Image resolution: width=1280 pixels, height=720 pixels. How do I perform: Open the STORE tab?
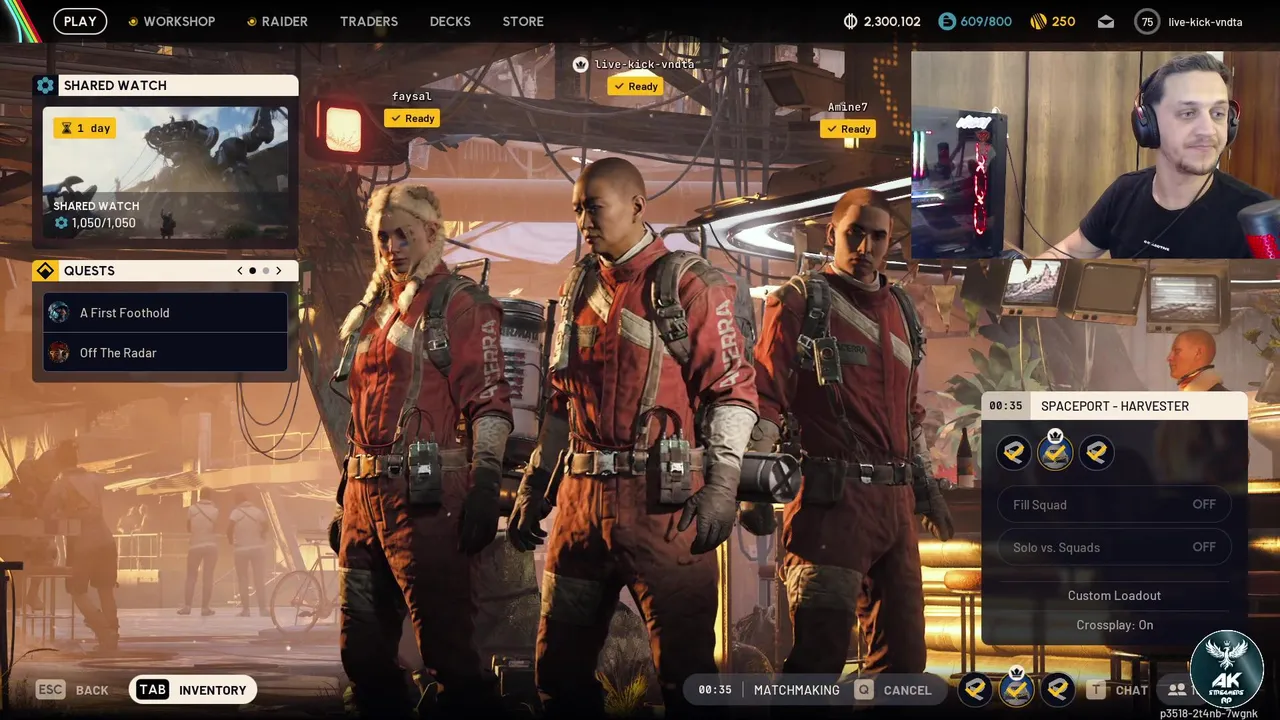(523, 21)
